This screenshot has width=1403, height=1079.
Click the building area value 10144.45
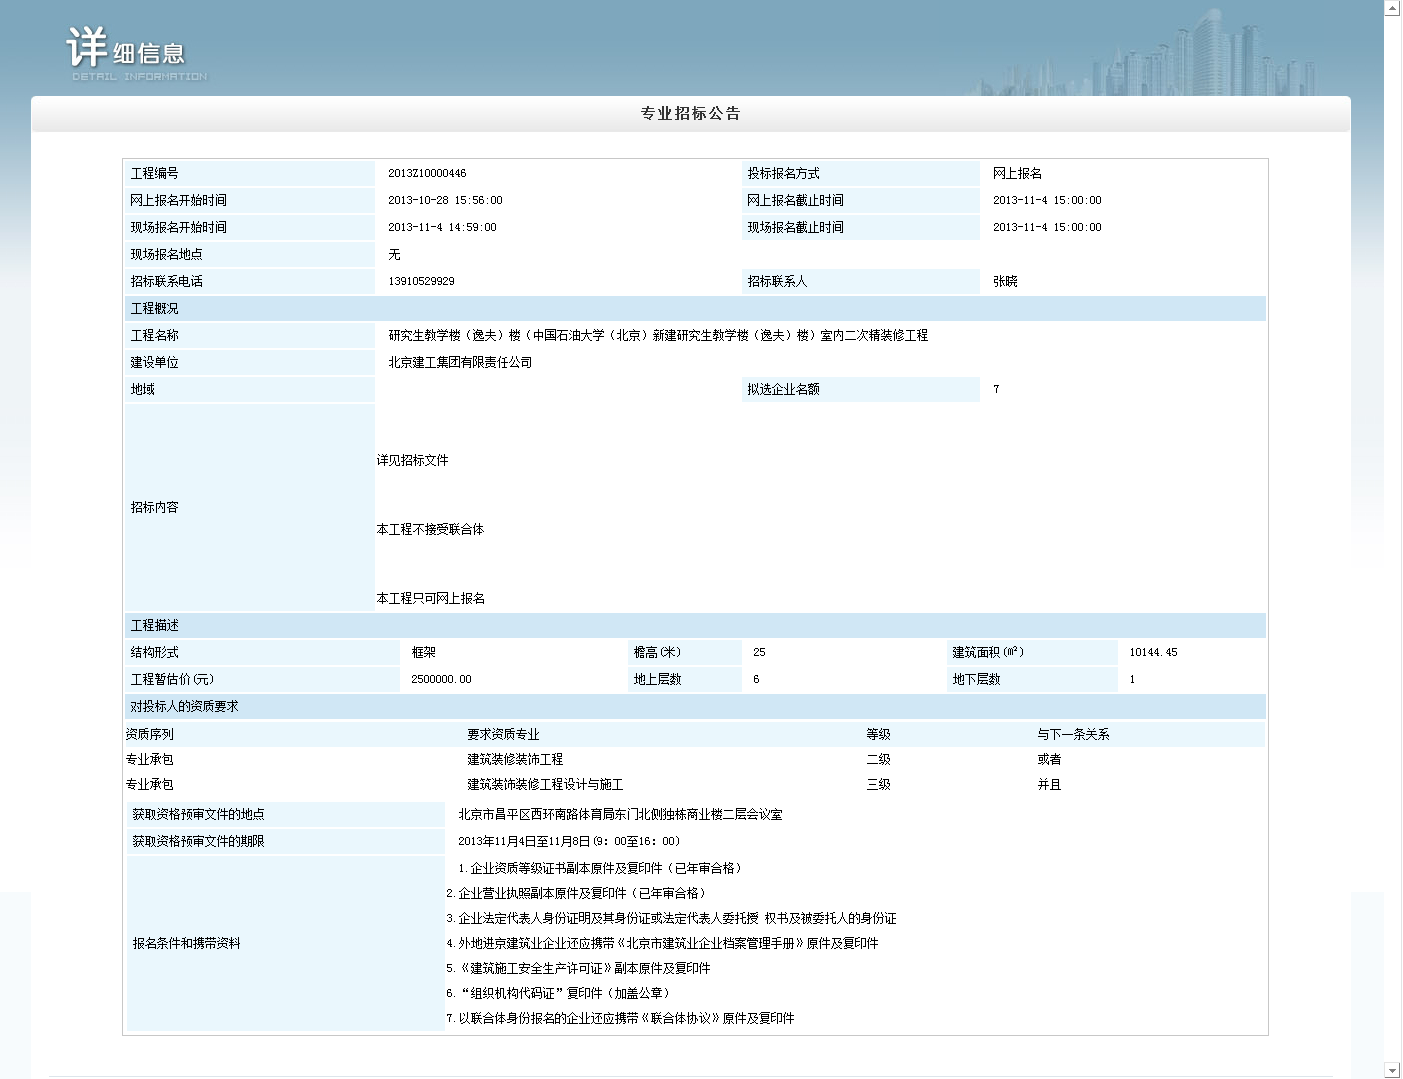(x=1153, y=653)
